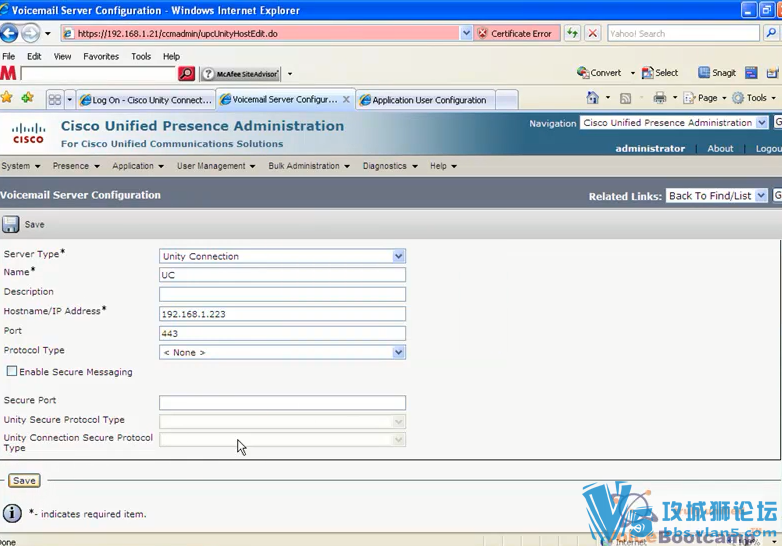Click the Logout link
This screenshot has width=782, height=546.
point(769,148)
